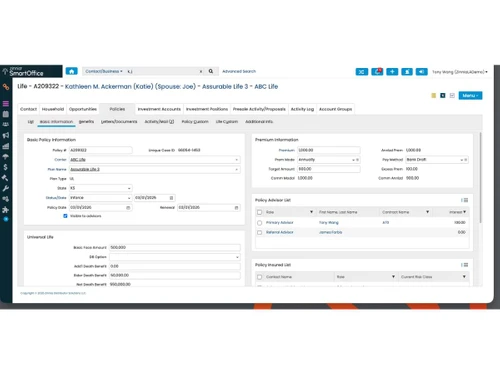Open the wrench tools icon in sidebar
Image resolution: width=500 pixels, height=375 pixels.
click(x=6, y=188)
